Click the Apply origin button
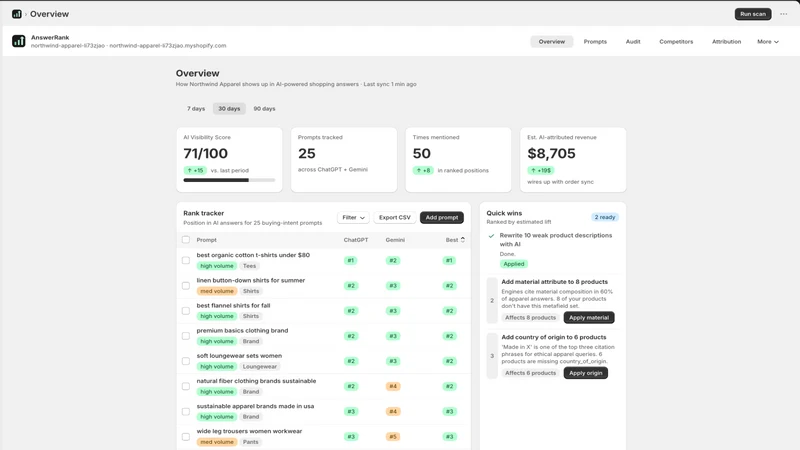 tap(585, 373)
